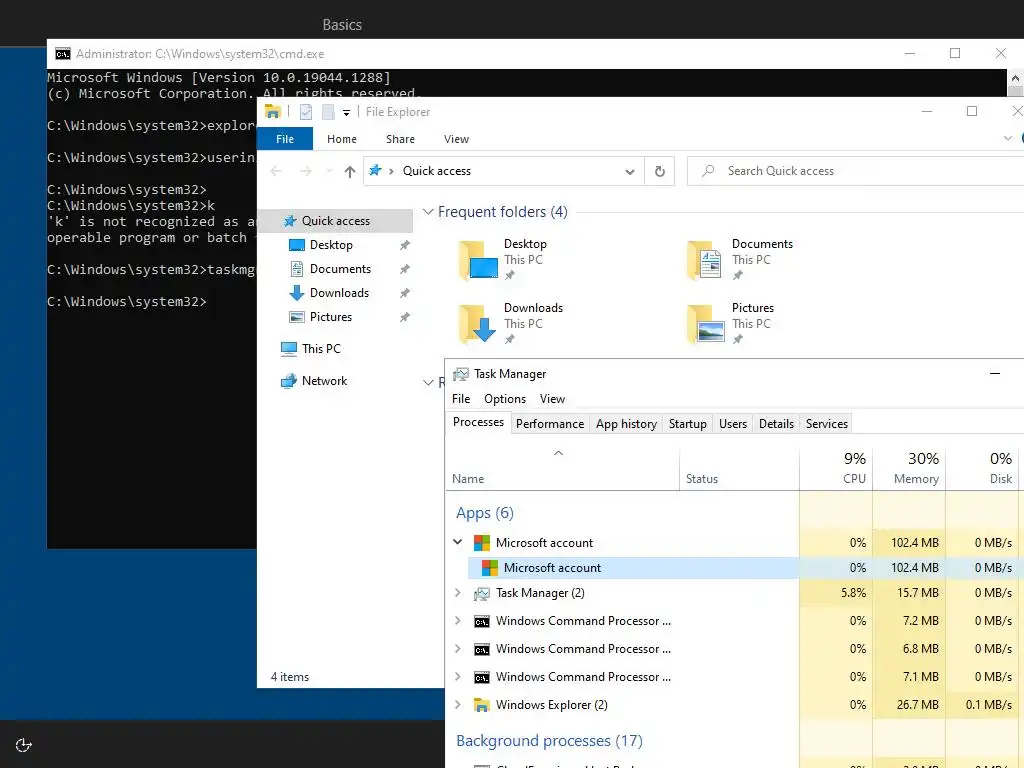Screen dimensions: 1024x768
Task: Open the Share ribbon tab
Action: pos(400,139)
